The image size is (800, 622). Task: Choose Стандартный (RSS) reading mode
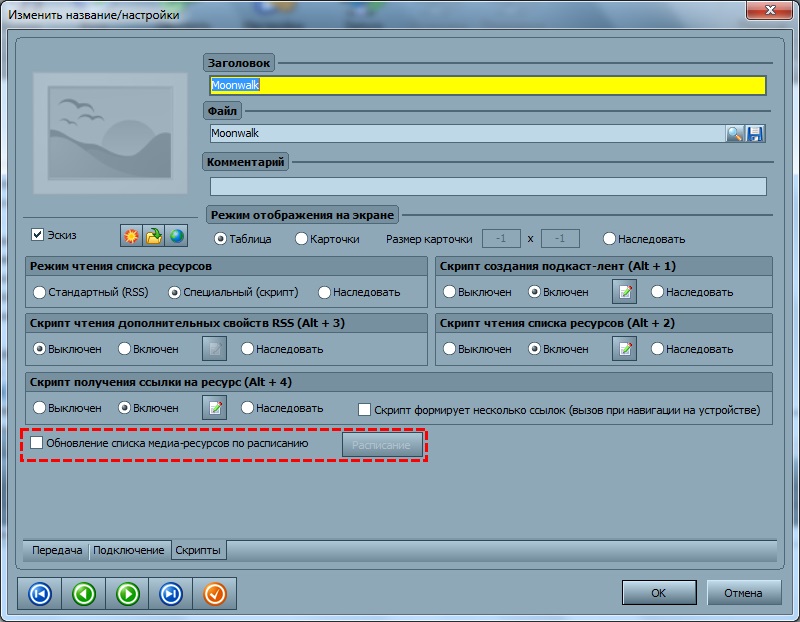click(x=40, y=292)
